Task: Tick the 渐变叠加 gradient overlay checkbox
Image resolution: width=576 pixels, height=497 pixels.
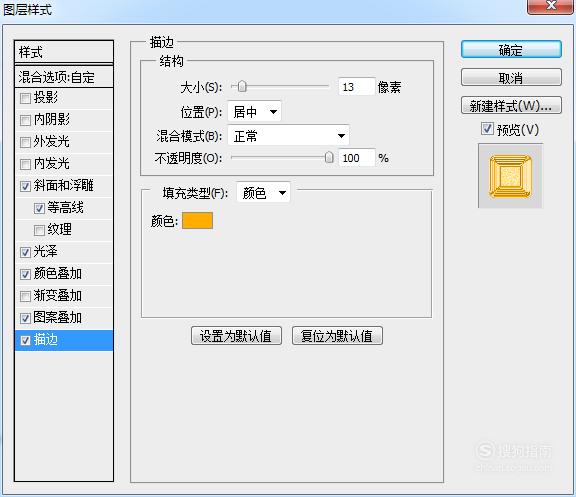Action: 25,296
